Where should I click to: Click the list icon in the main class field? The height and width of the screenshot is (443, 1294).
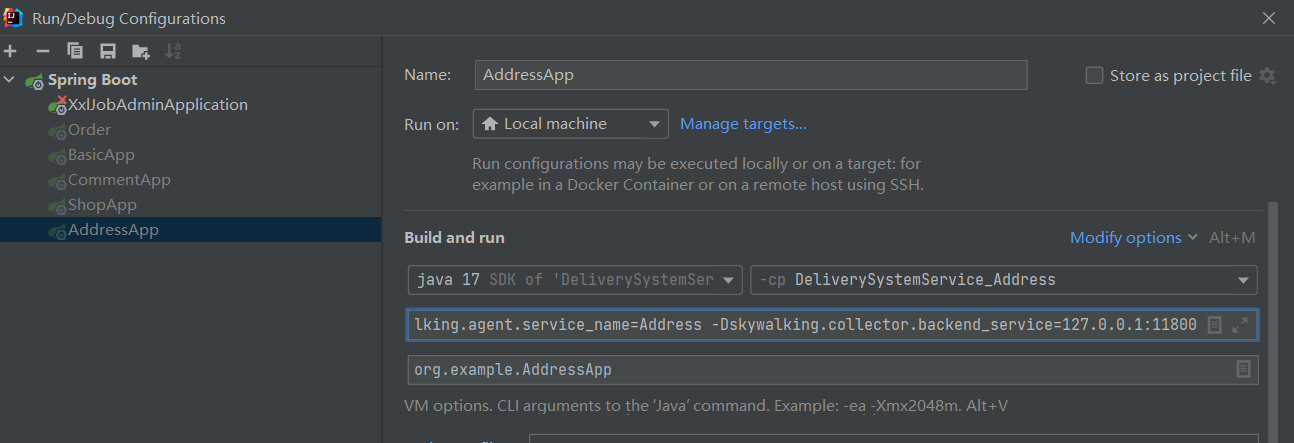[x=1243, y=369]
